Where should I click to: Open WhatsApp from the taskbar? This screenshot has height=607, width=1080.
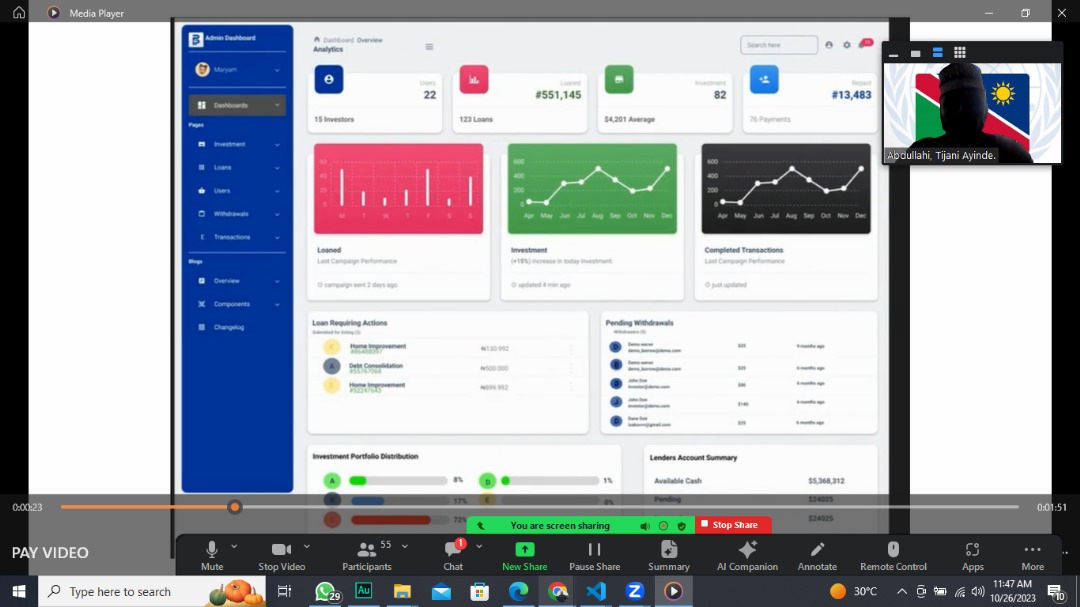[x=325, y=591]
